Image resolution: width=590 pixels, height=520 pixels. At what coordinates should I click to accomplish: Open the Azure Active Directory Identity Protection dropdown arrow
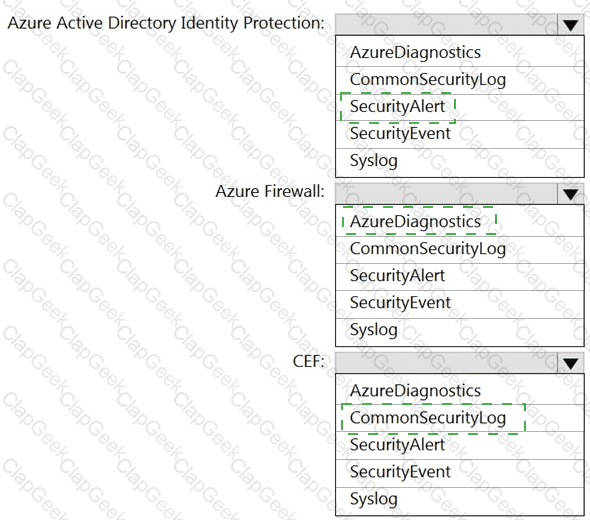point(570,25)
